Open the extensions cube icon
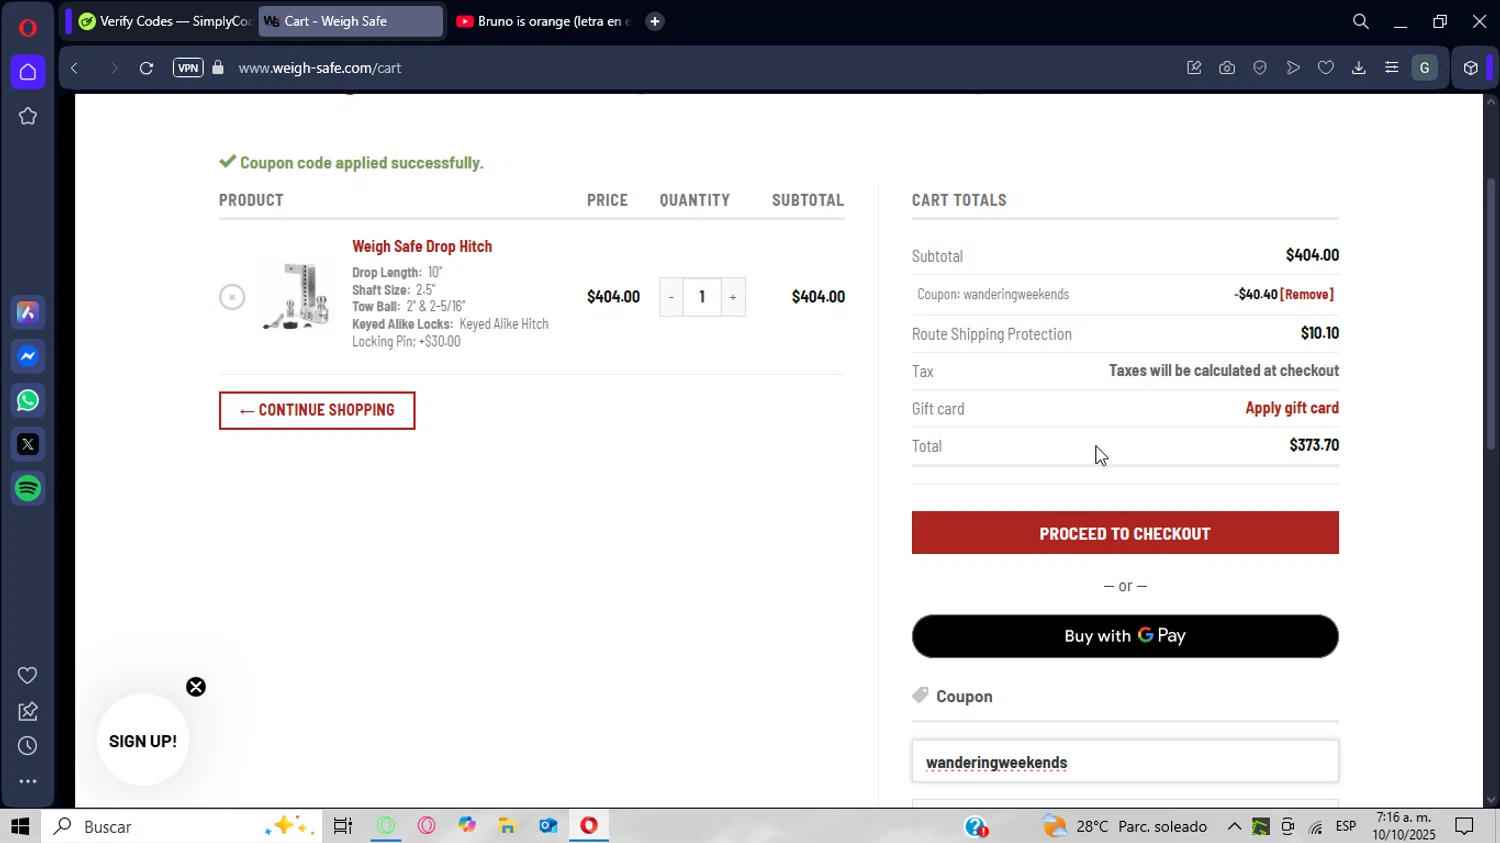The width and height of the screenshot is (1500, 843). [x=1470, y=68]
